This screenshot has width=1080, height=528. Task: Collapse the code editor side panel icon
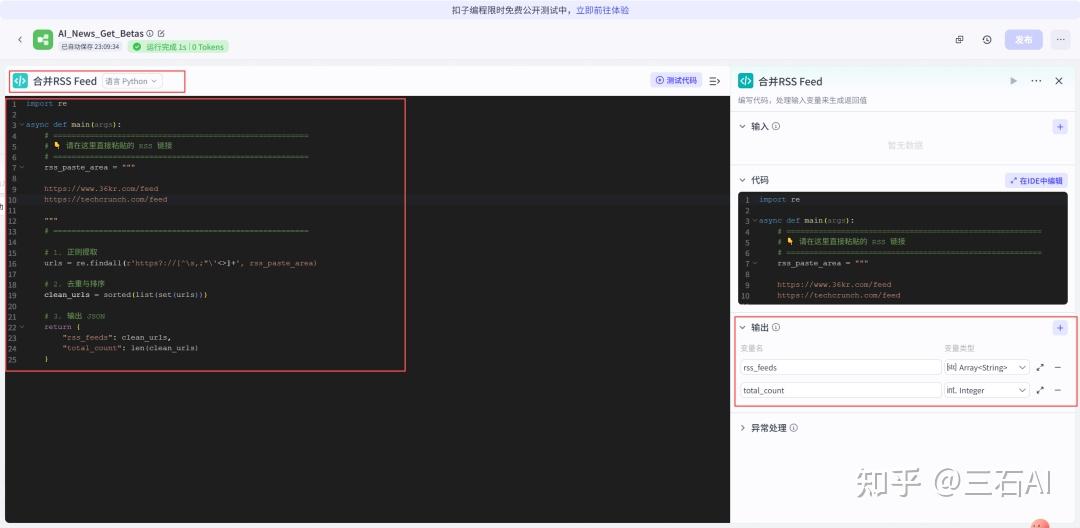tap(715, 81)
